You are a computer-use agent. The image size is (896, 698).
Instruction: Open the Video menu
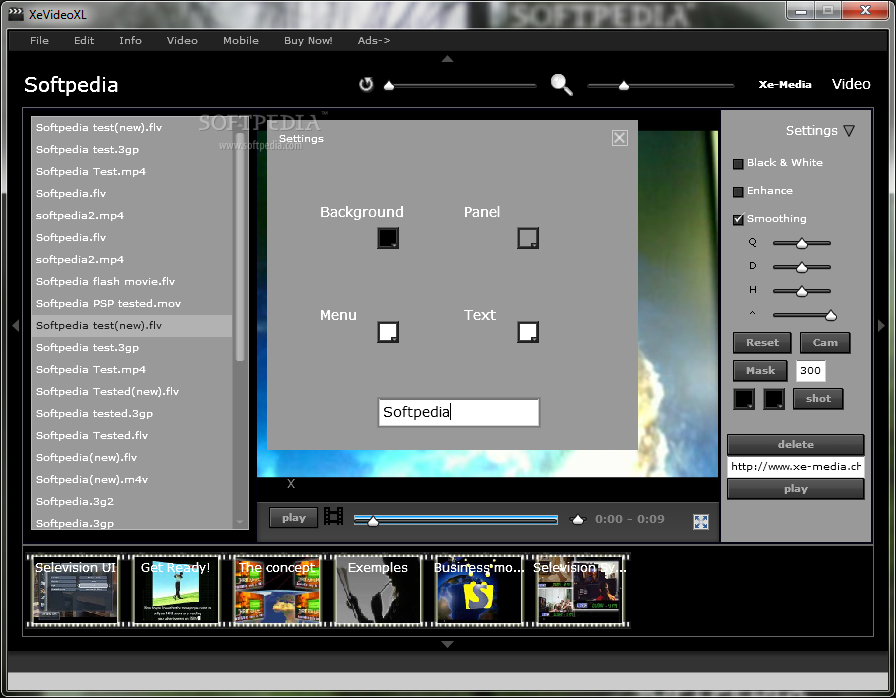tap(182, 41)
